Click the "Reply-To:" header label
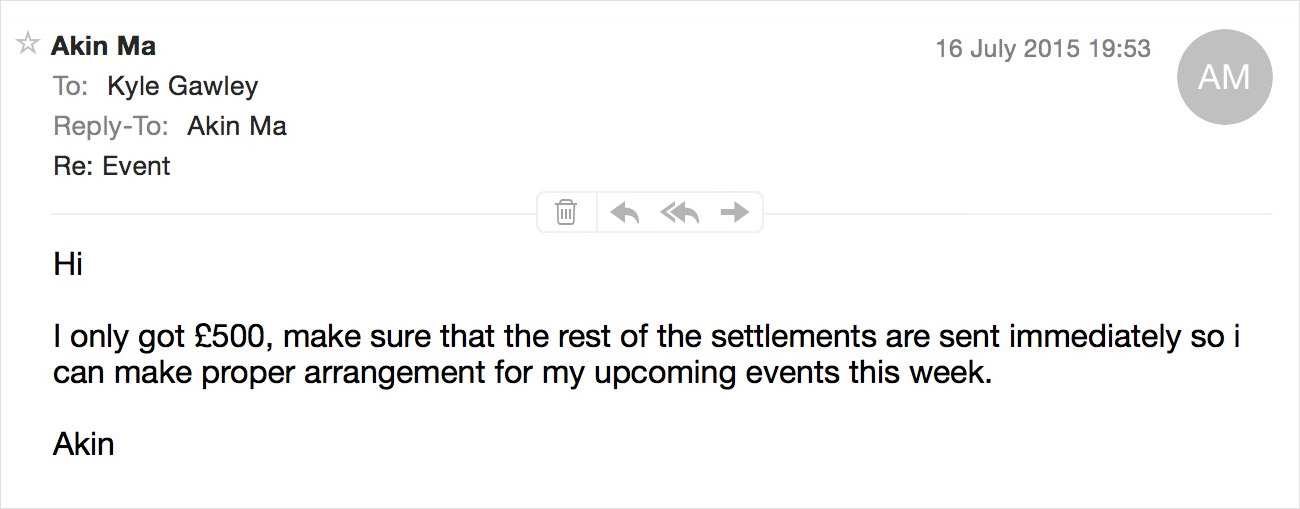 coord(112,127)
